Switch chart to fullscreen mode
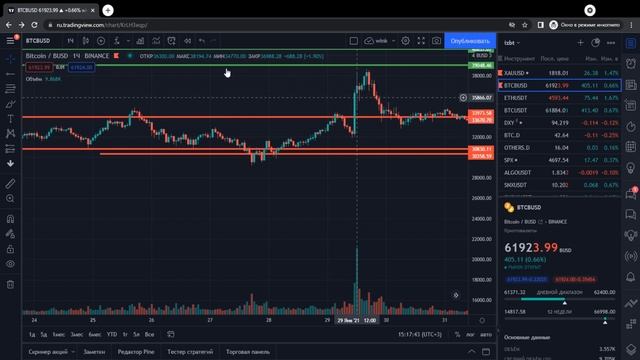The image size is (640, 360). (x=421, y=41)
